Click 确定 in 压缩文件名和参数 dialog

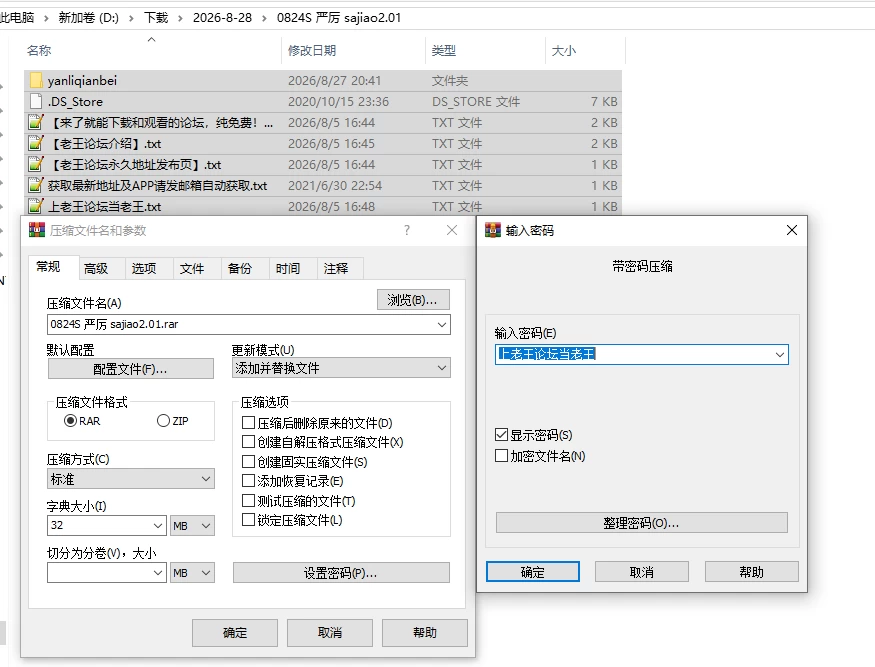coord(235,632)
